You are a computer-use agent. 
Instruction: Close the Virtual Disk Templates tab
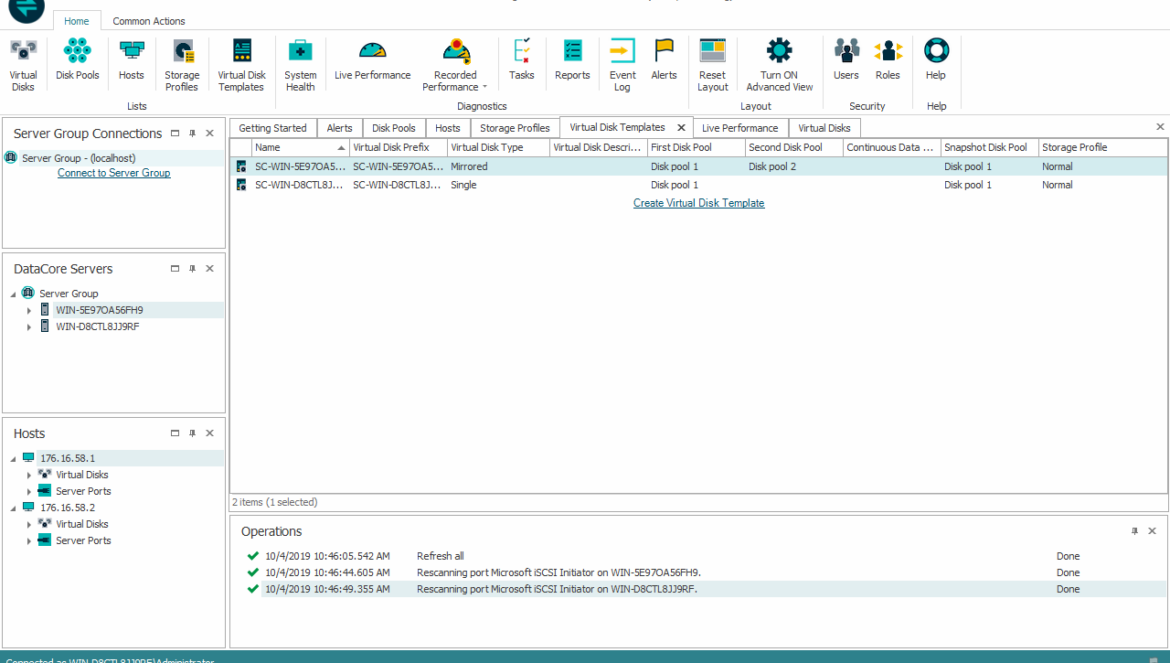click(x=681, y=128)
